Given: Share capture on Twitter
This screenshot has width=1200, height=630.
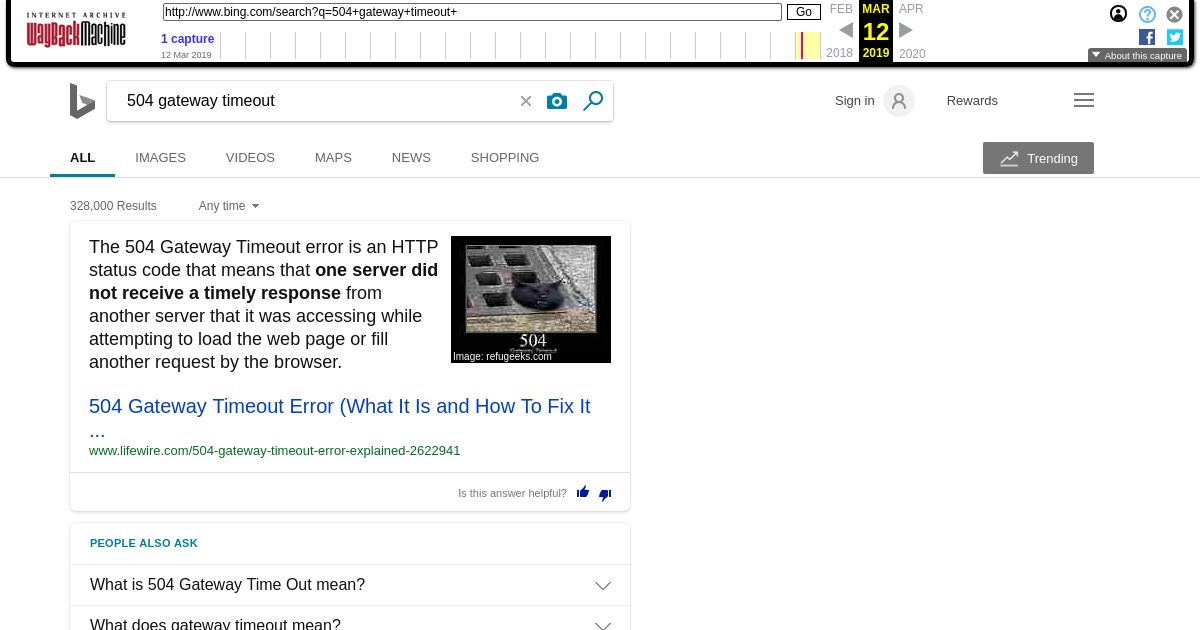Looking at the screenshot, I should coord(1175,37).
